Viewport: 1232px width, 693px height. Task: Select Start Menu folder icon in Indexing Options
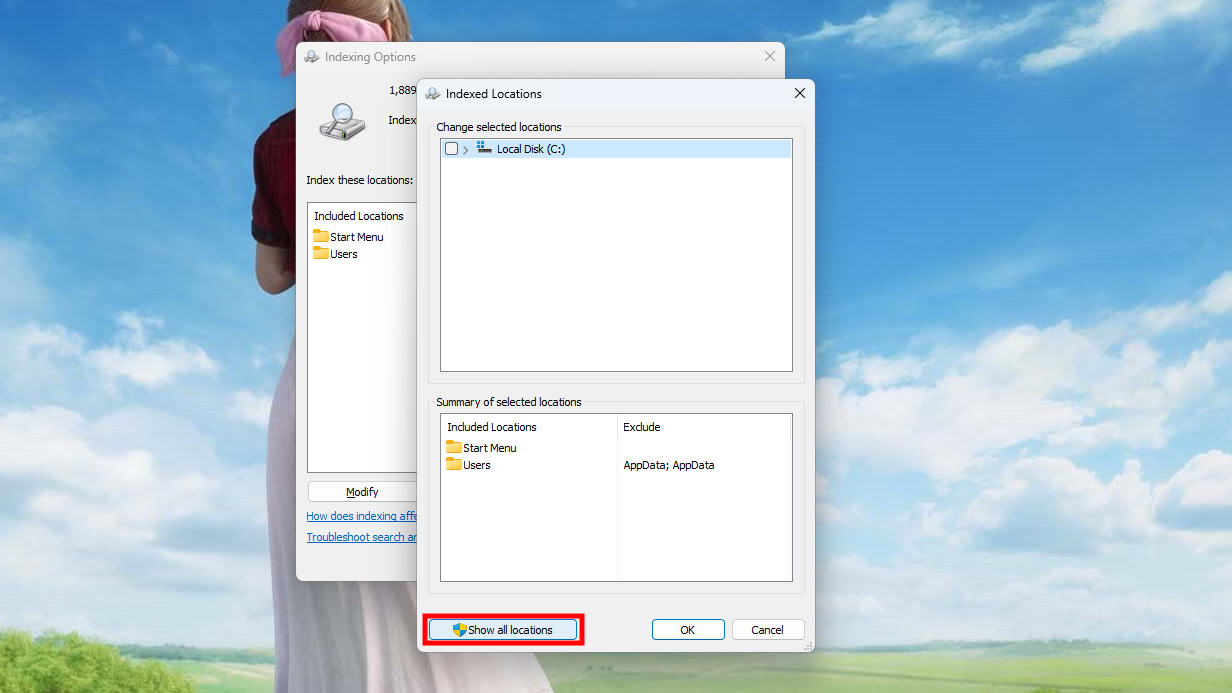[321, 236]
